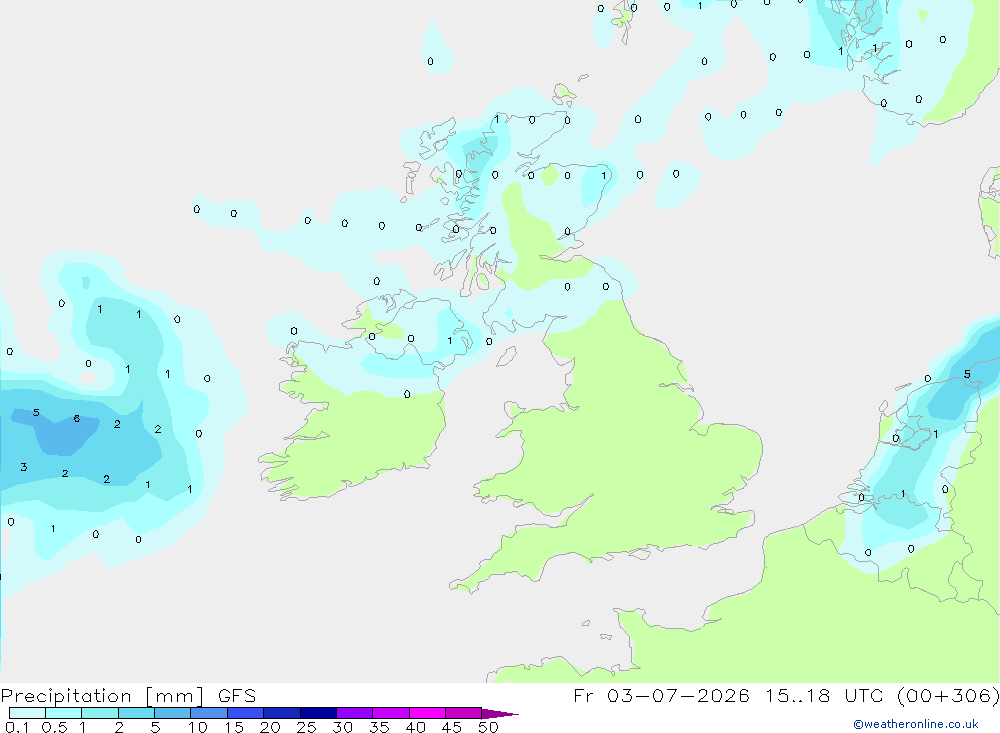The image size is (1000, 733).
Task: Select the 15–20 mm legend swatch
Action: click(x=246, y=713)
